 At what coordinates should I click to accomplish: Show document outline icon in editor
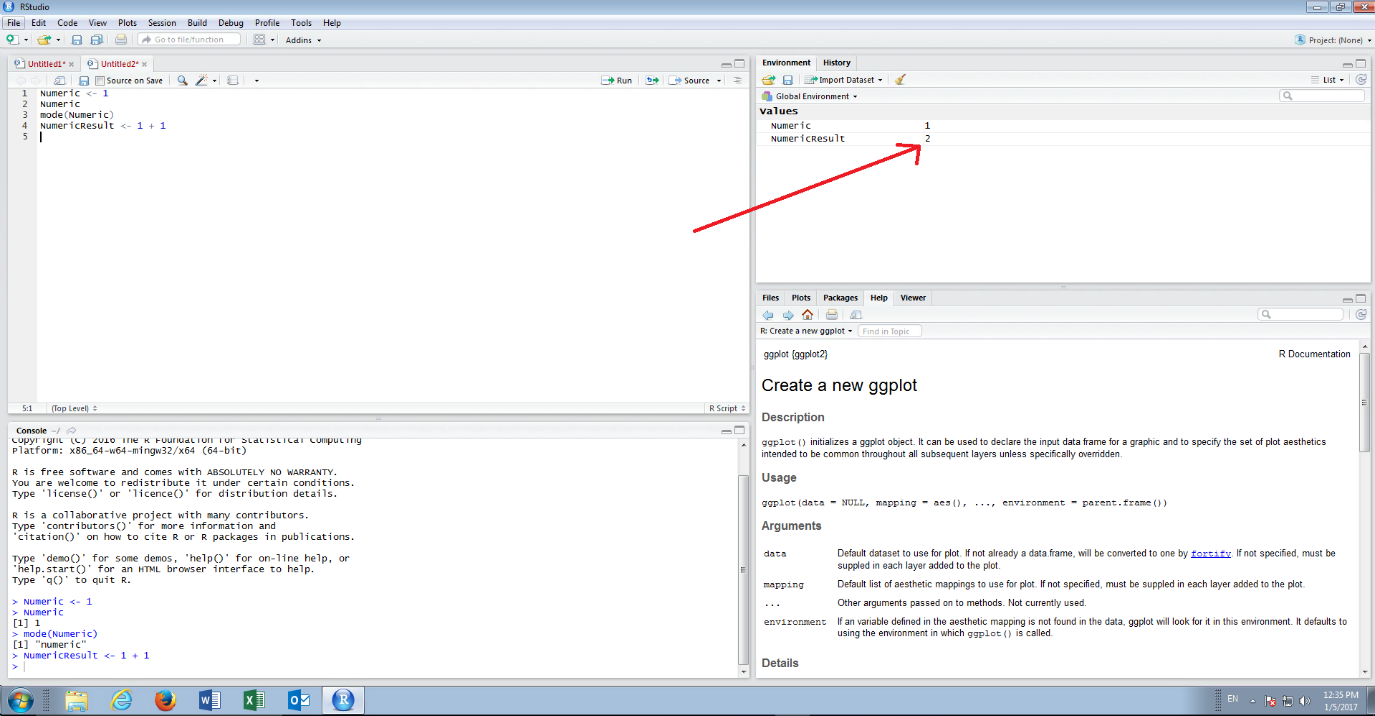click(x=738, y=80)
